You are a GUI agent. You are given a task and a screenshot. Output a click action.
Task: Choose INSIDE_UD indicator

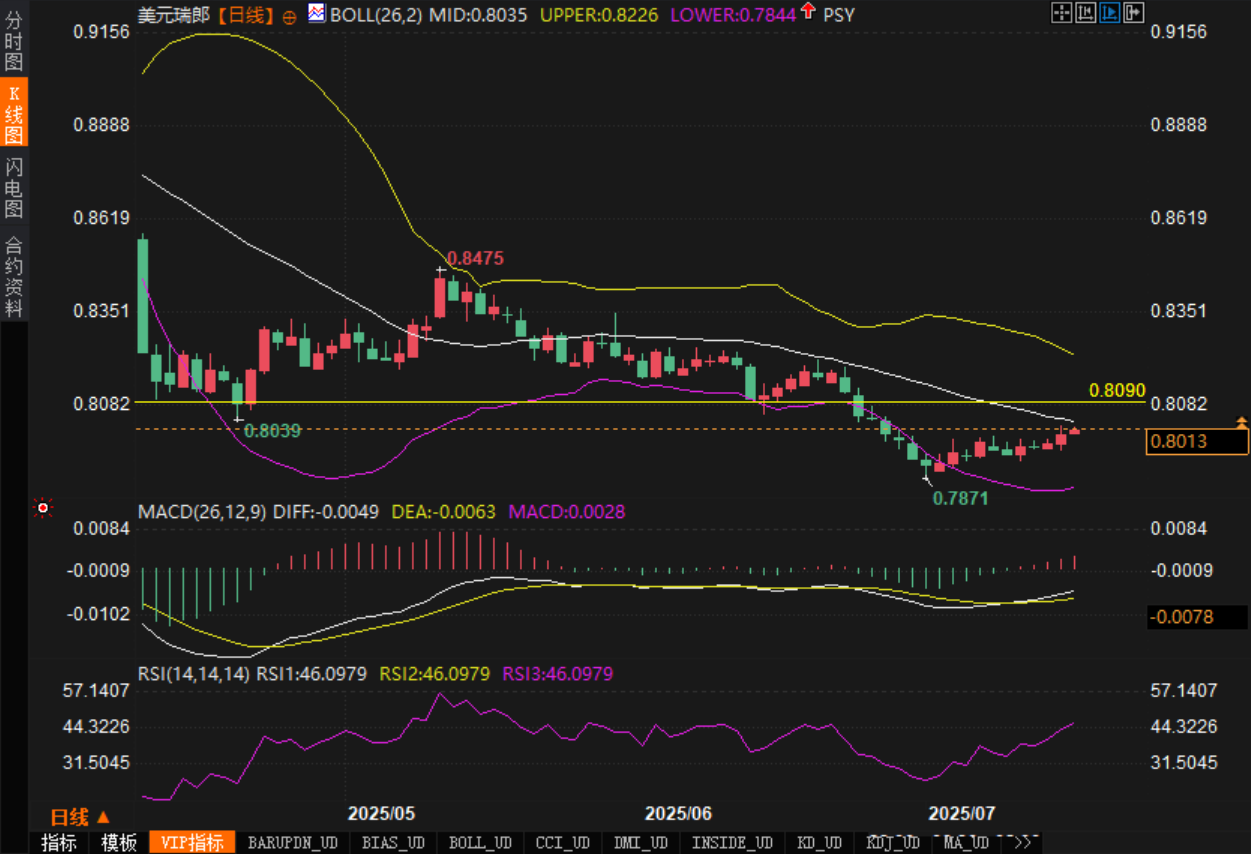pos(733,842)
